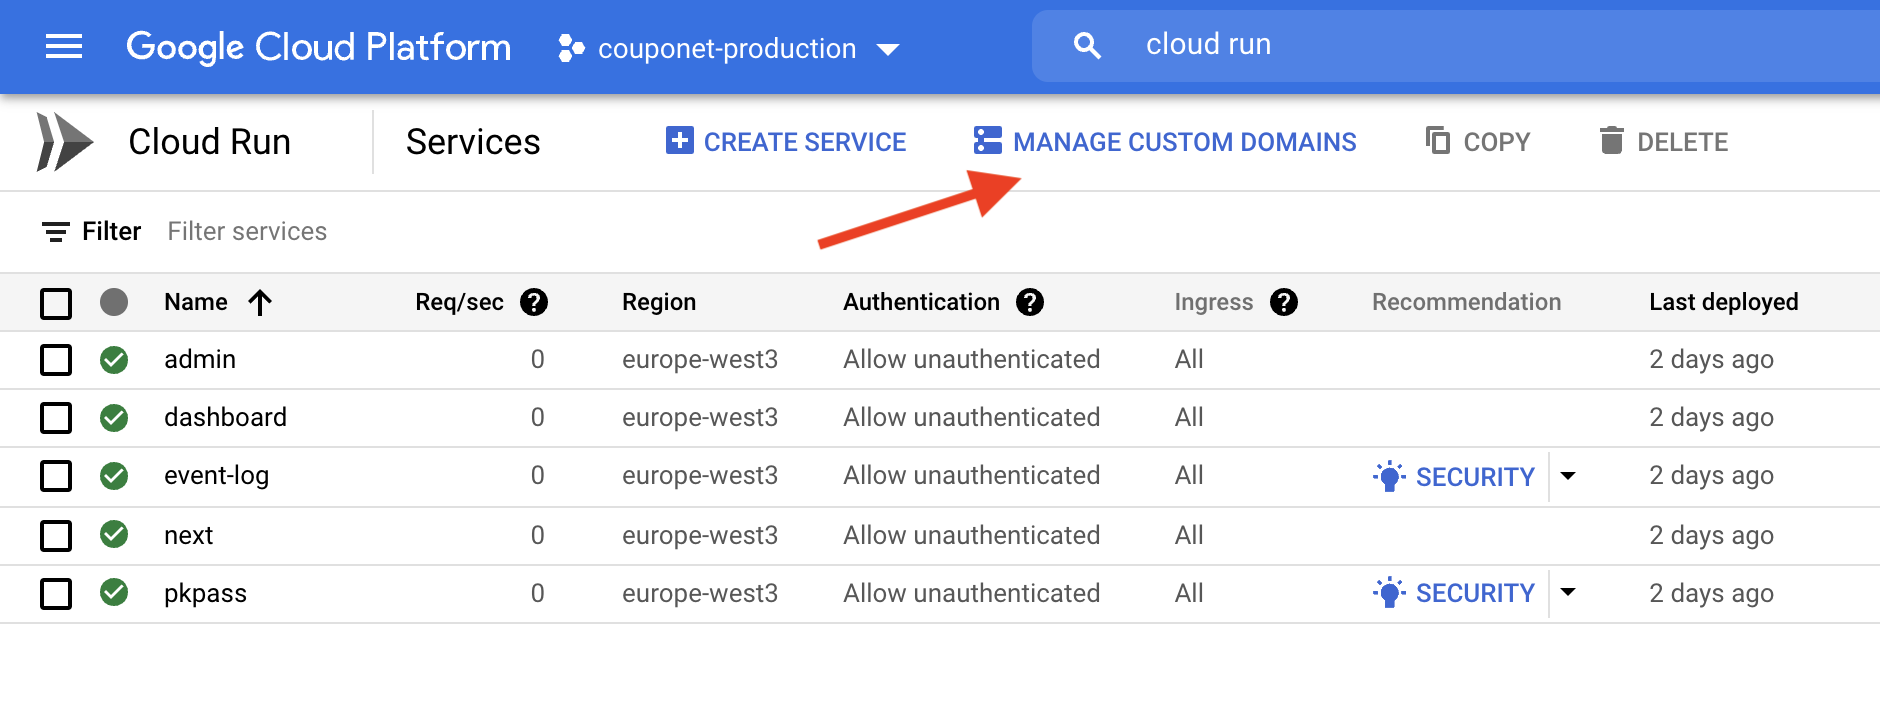The height and width of the screenshot is (728, 1880).
Task: Click the Authentication column header
Action: (921, 302)
